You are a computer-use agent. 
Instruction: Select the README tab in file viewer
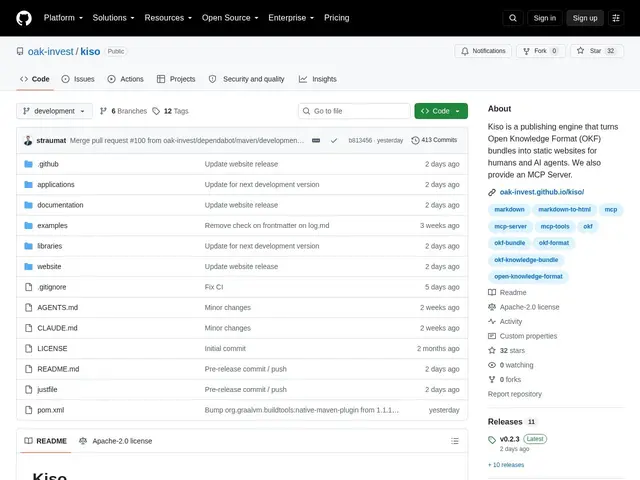(46, 441)
